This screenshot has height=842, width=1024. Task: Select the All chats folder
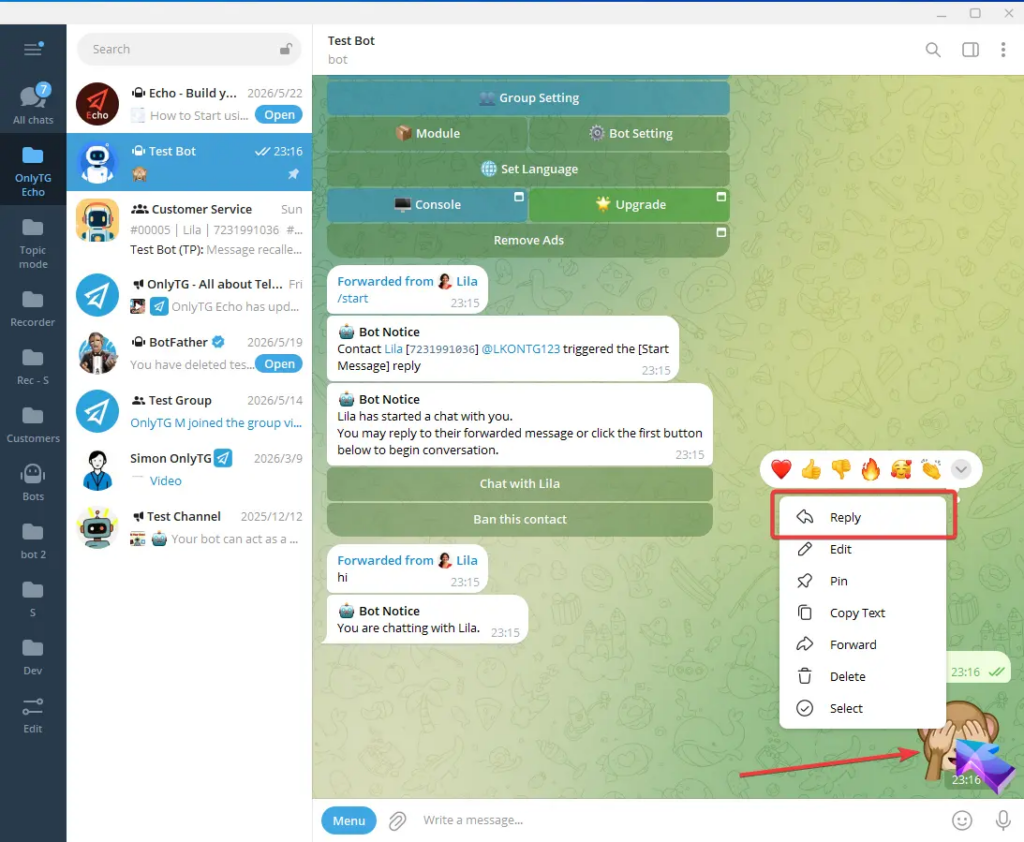coord(33,104)
